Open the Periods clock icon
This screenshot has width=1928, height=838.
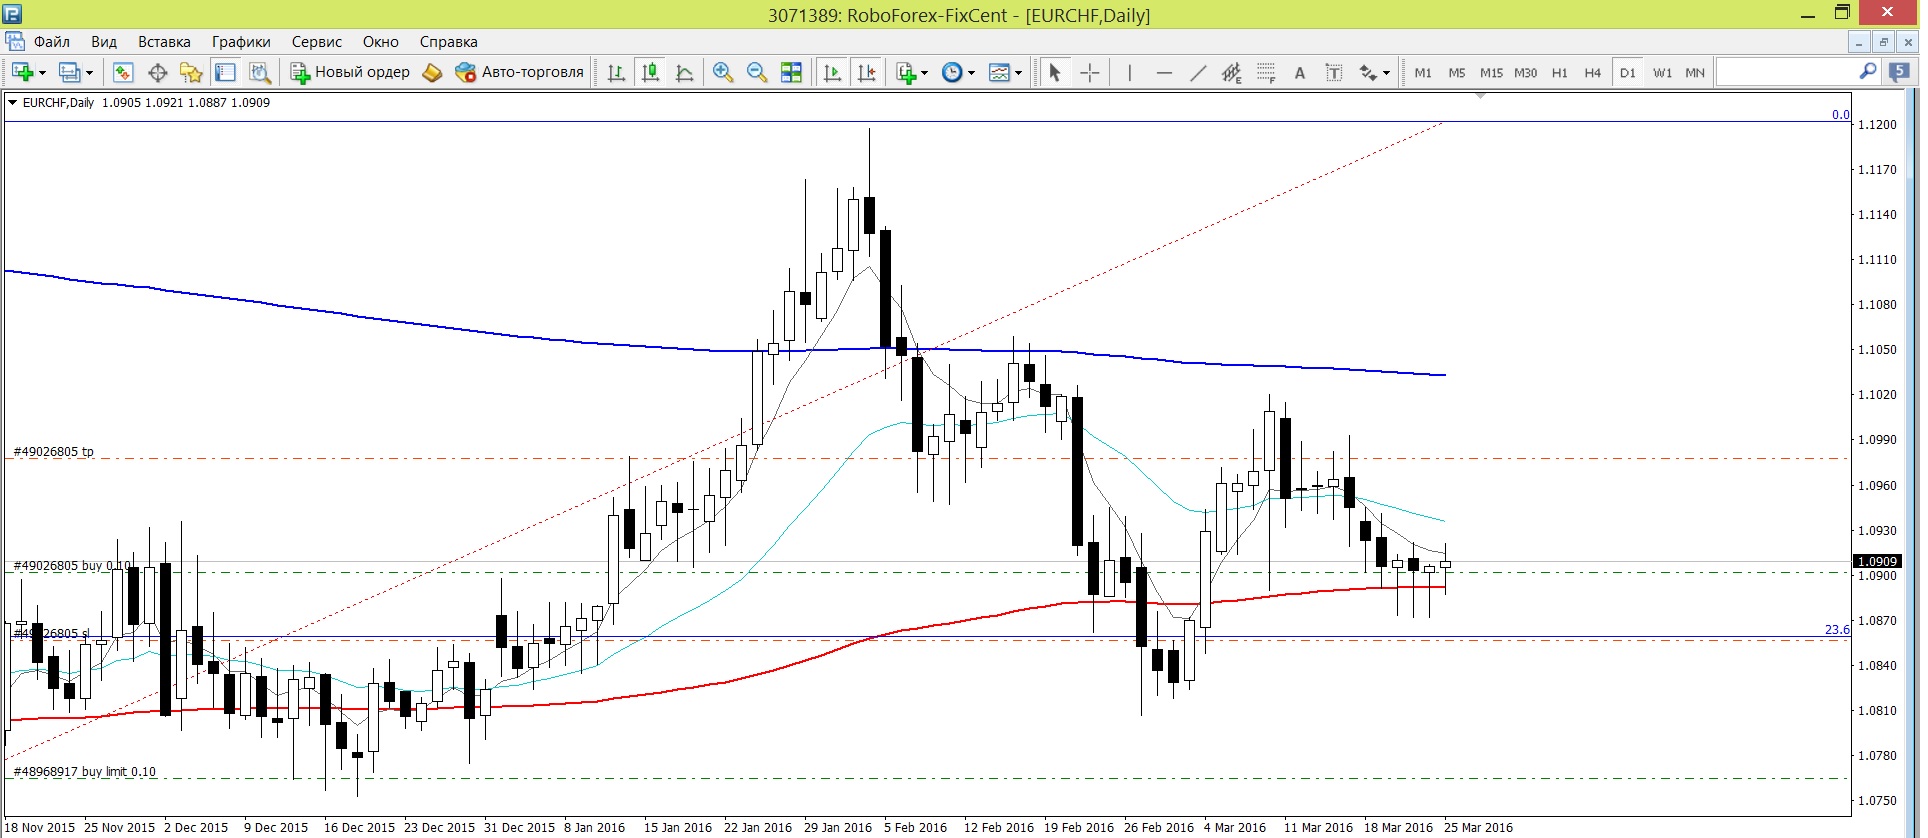(952, 72)
